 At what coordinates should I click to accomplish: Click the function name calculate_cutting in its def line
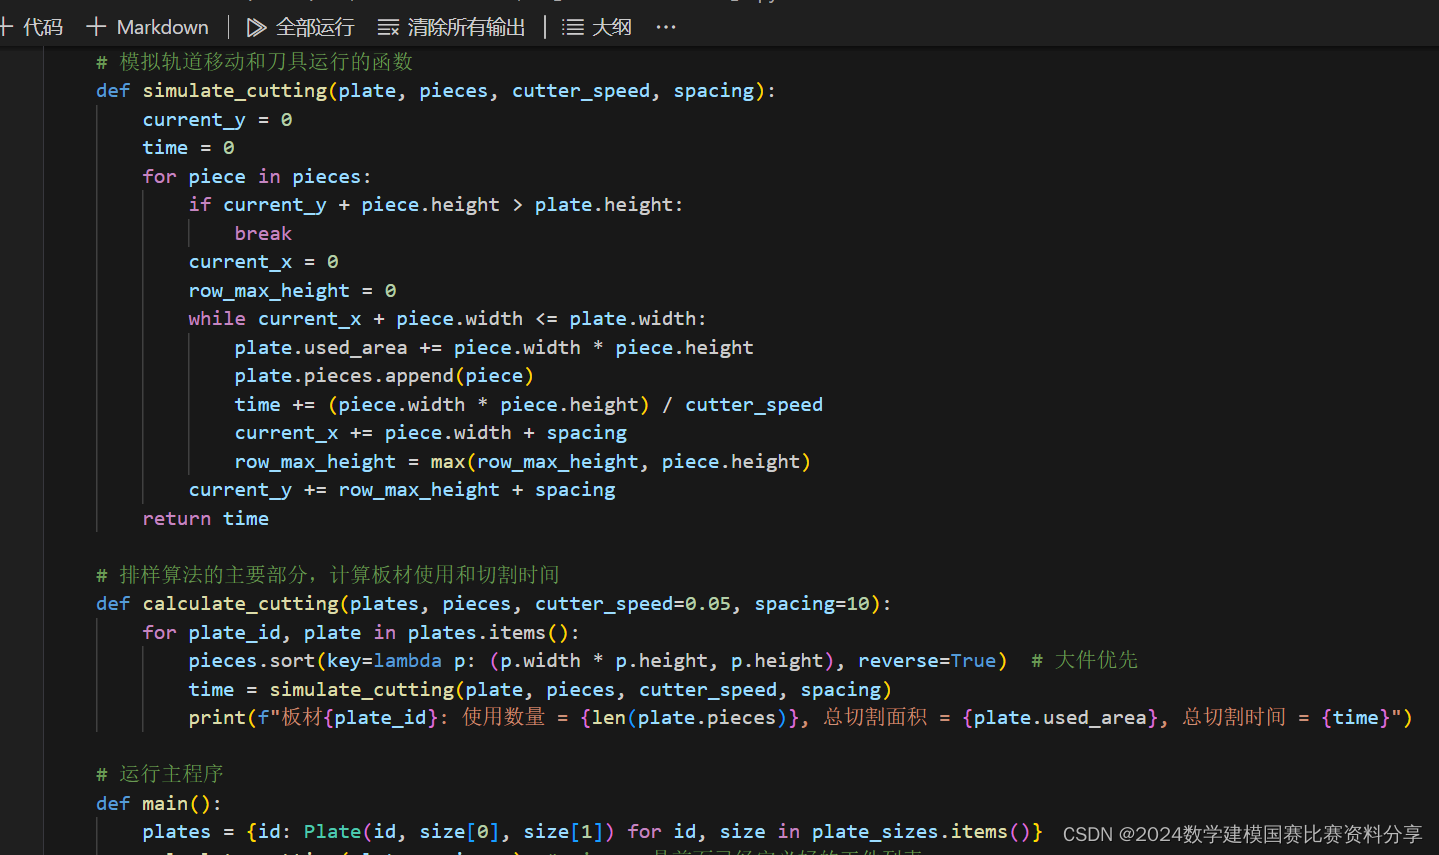[x=241, y=604]
